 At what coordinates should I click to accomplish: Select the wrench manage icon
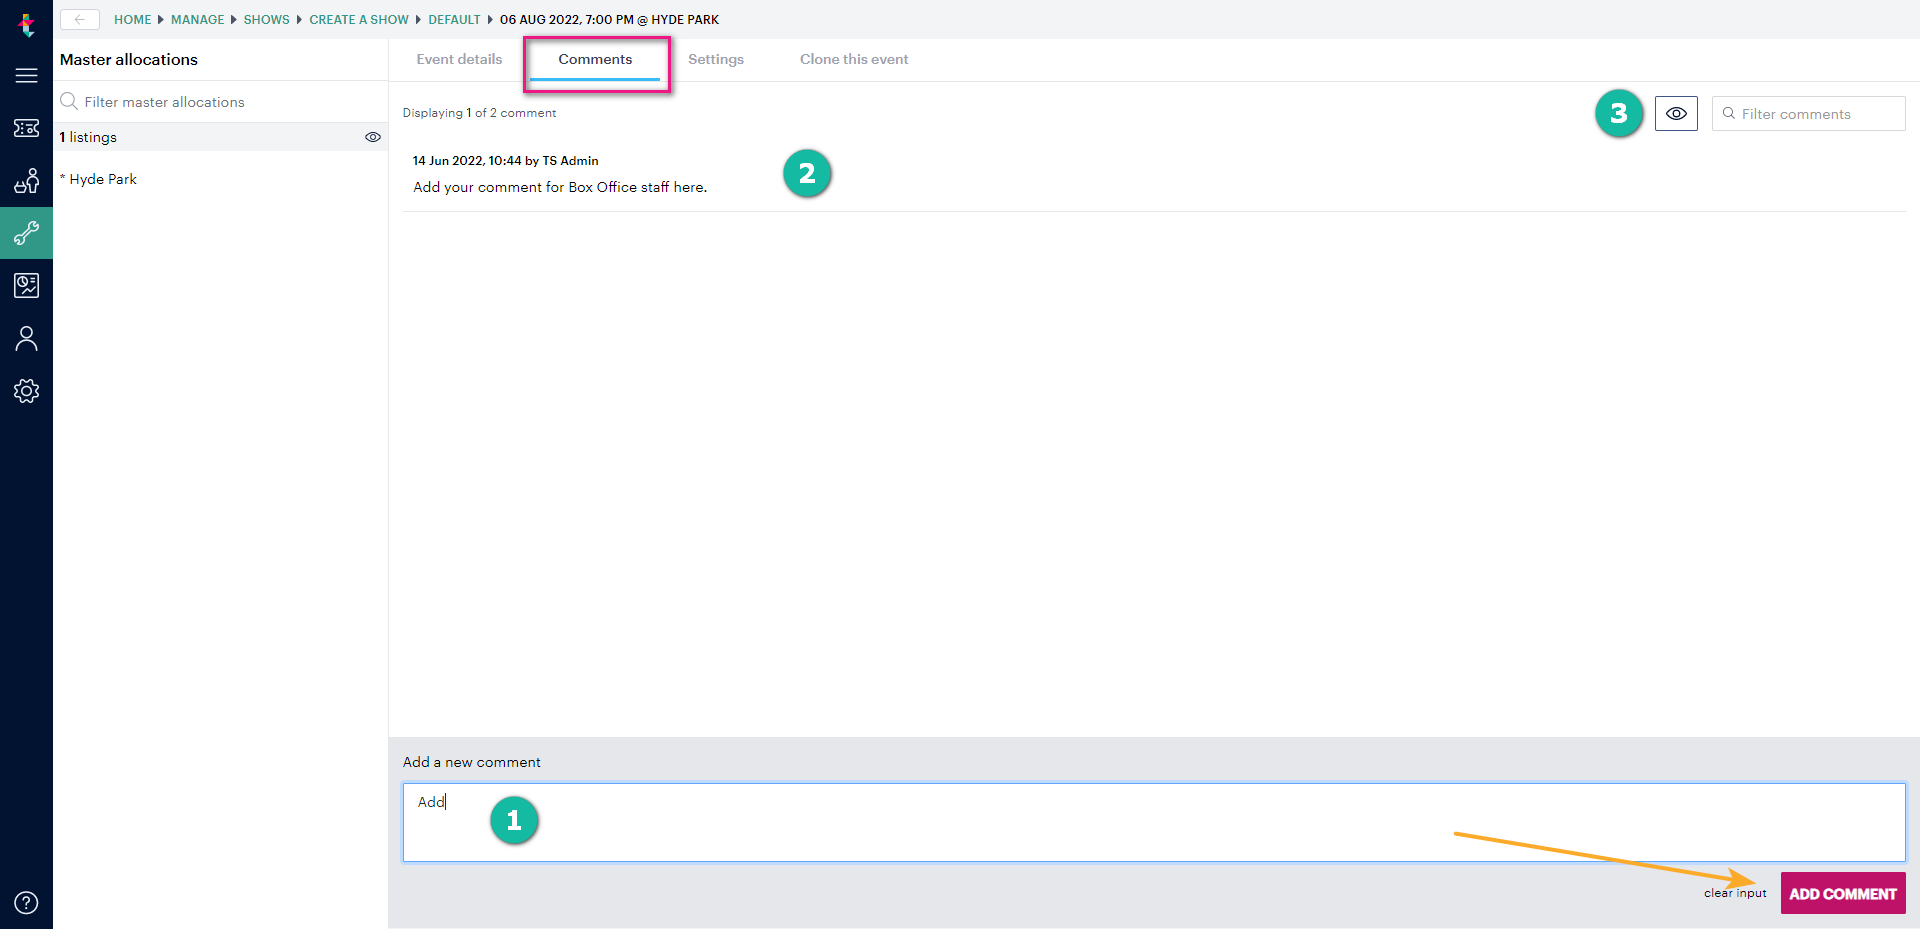tap(27, 233)
